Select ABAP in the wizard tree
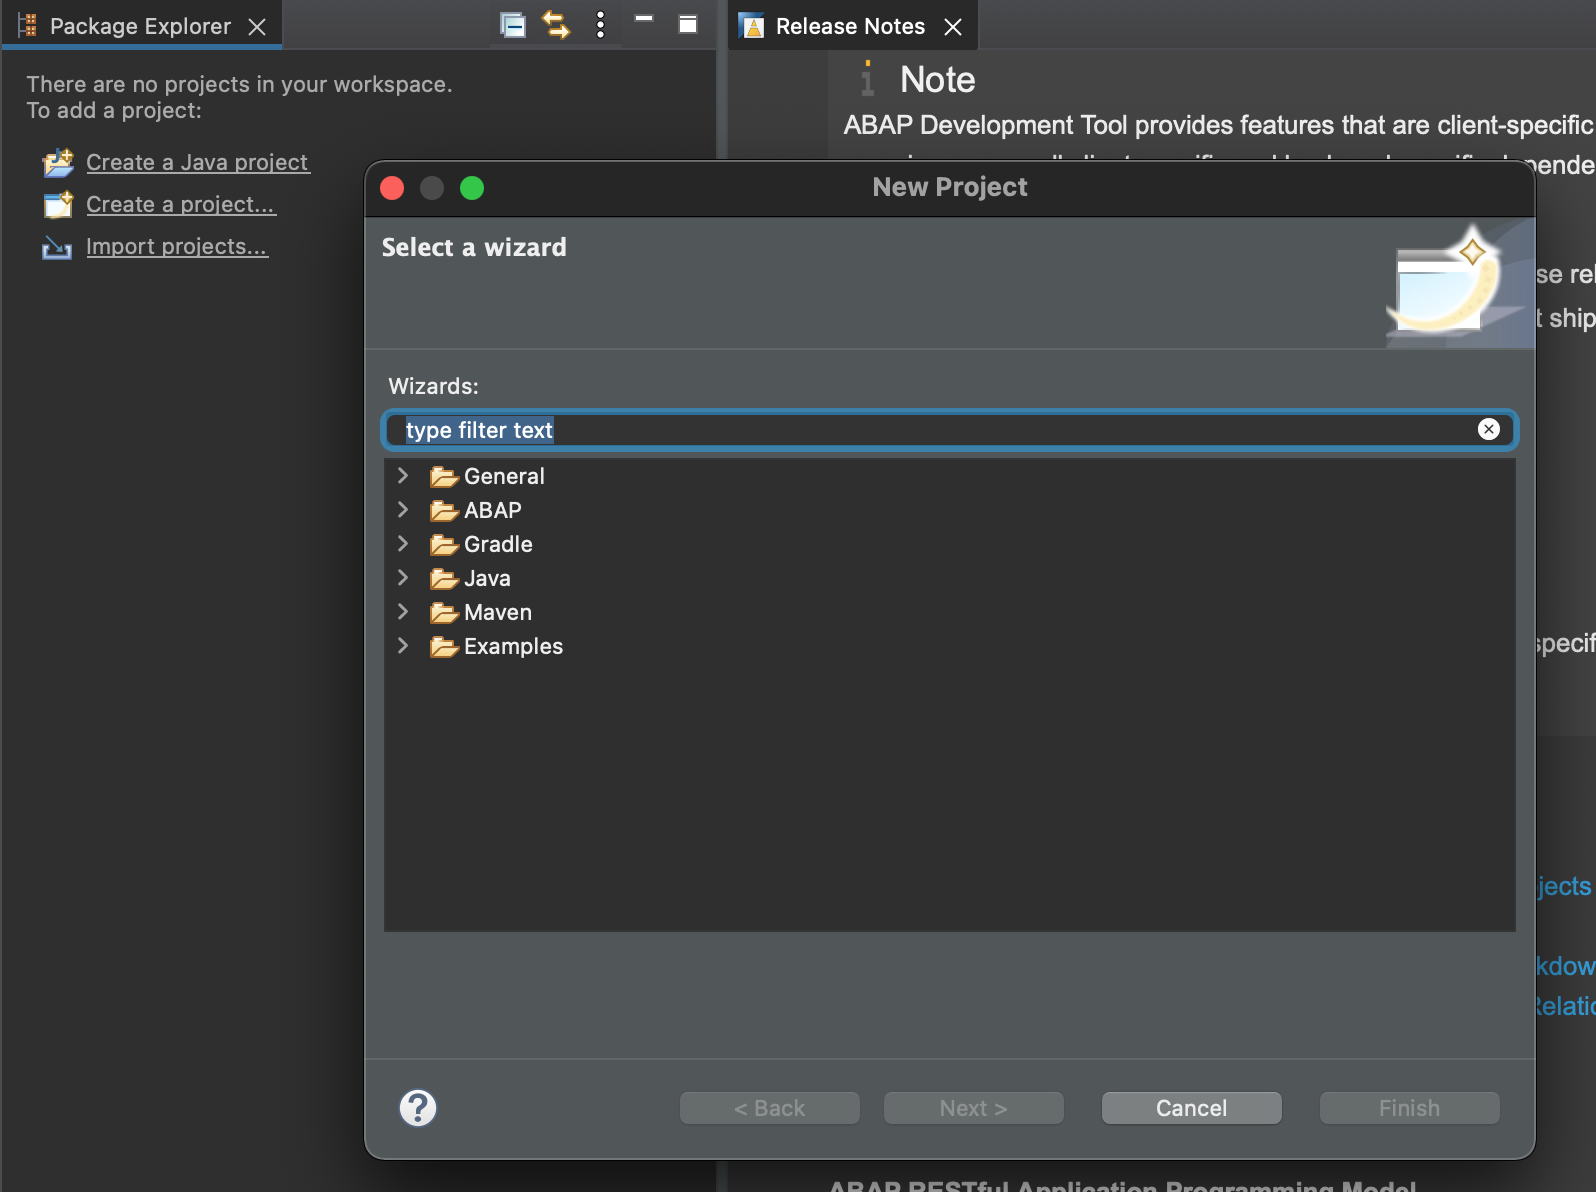Screen dimensions: 1596x1192 point(492,510)
